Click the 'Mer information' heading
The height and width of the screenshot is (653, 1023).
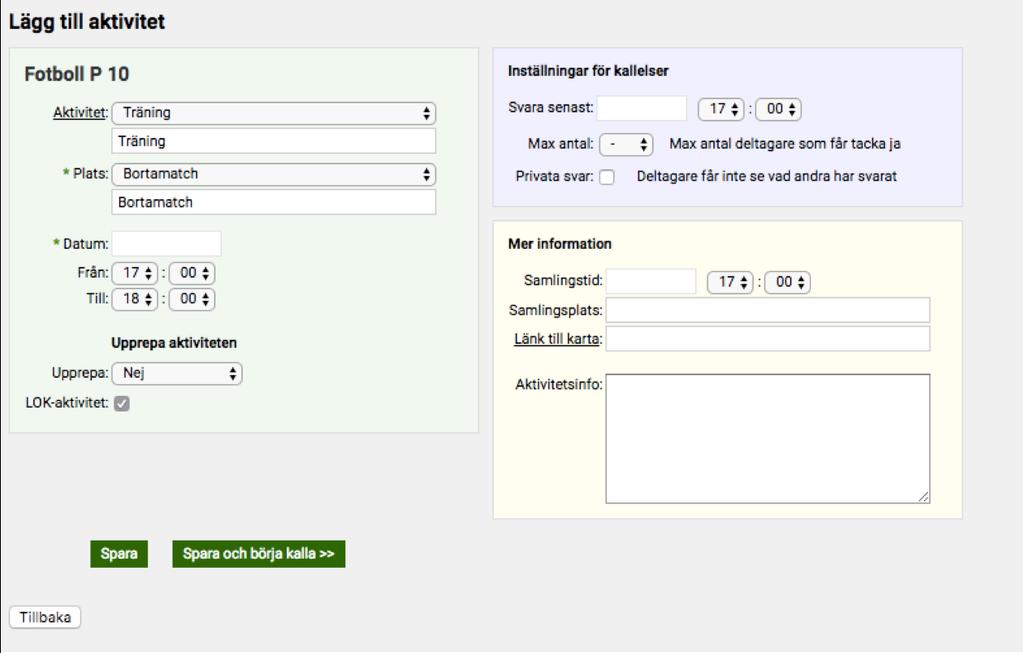pos(560,244)
